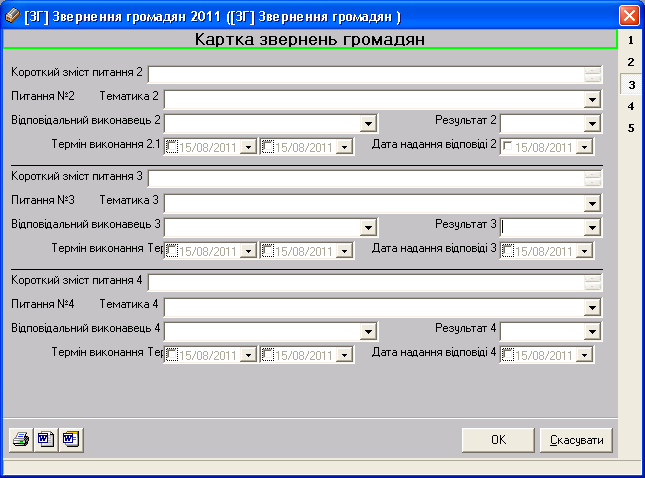
Task: Click the Скасувати button
Action: point(576,440)
